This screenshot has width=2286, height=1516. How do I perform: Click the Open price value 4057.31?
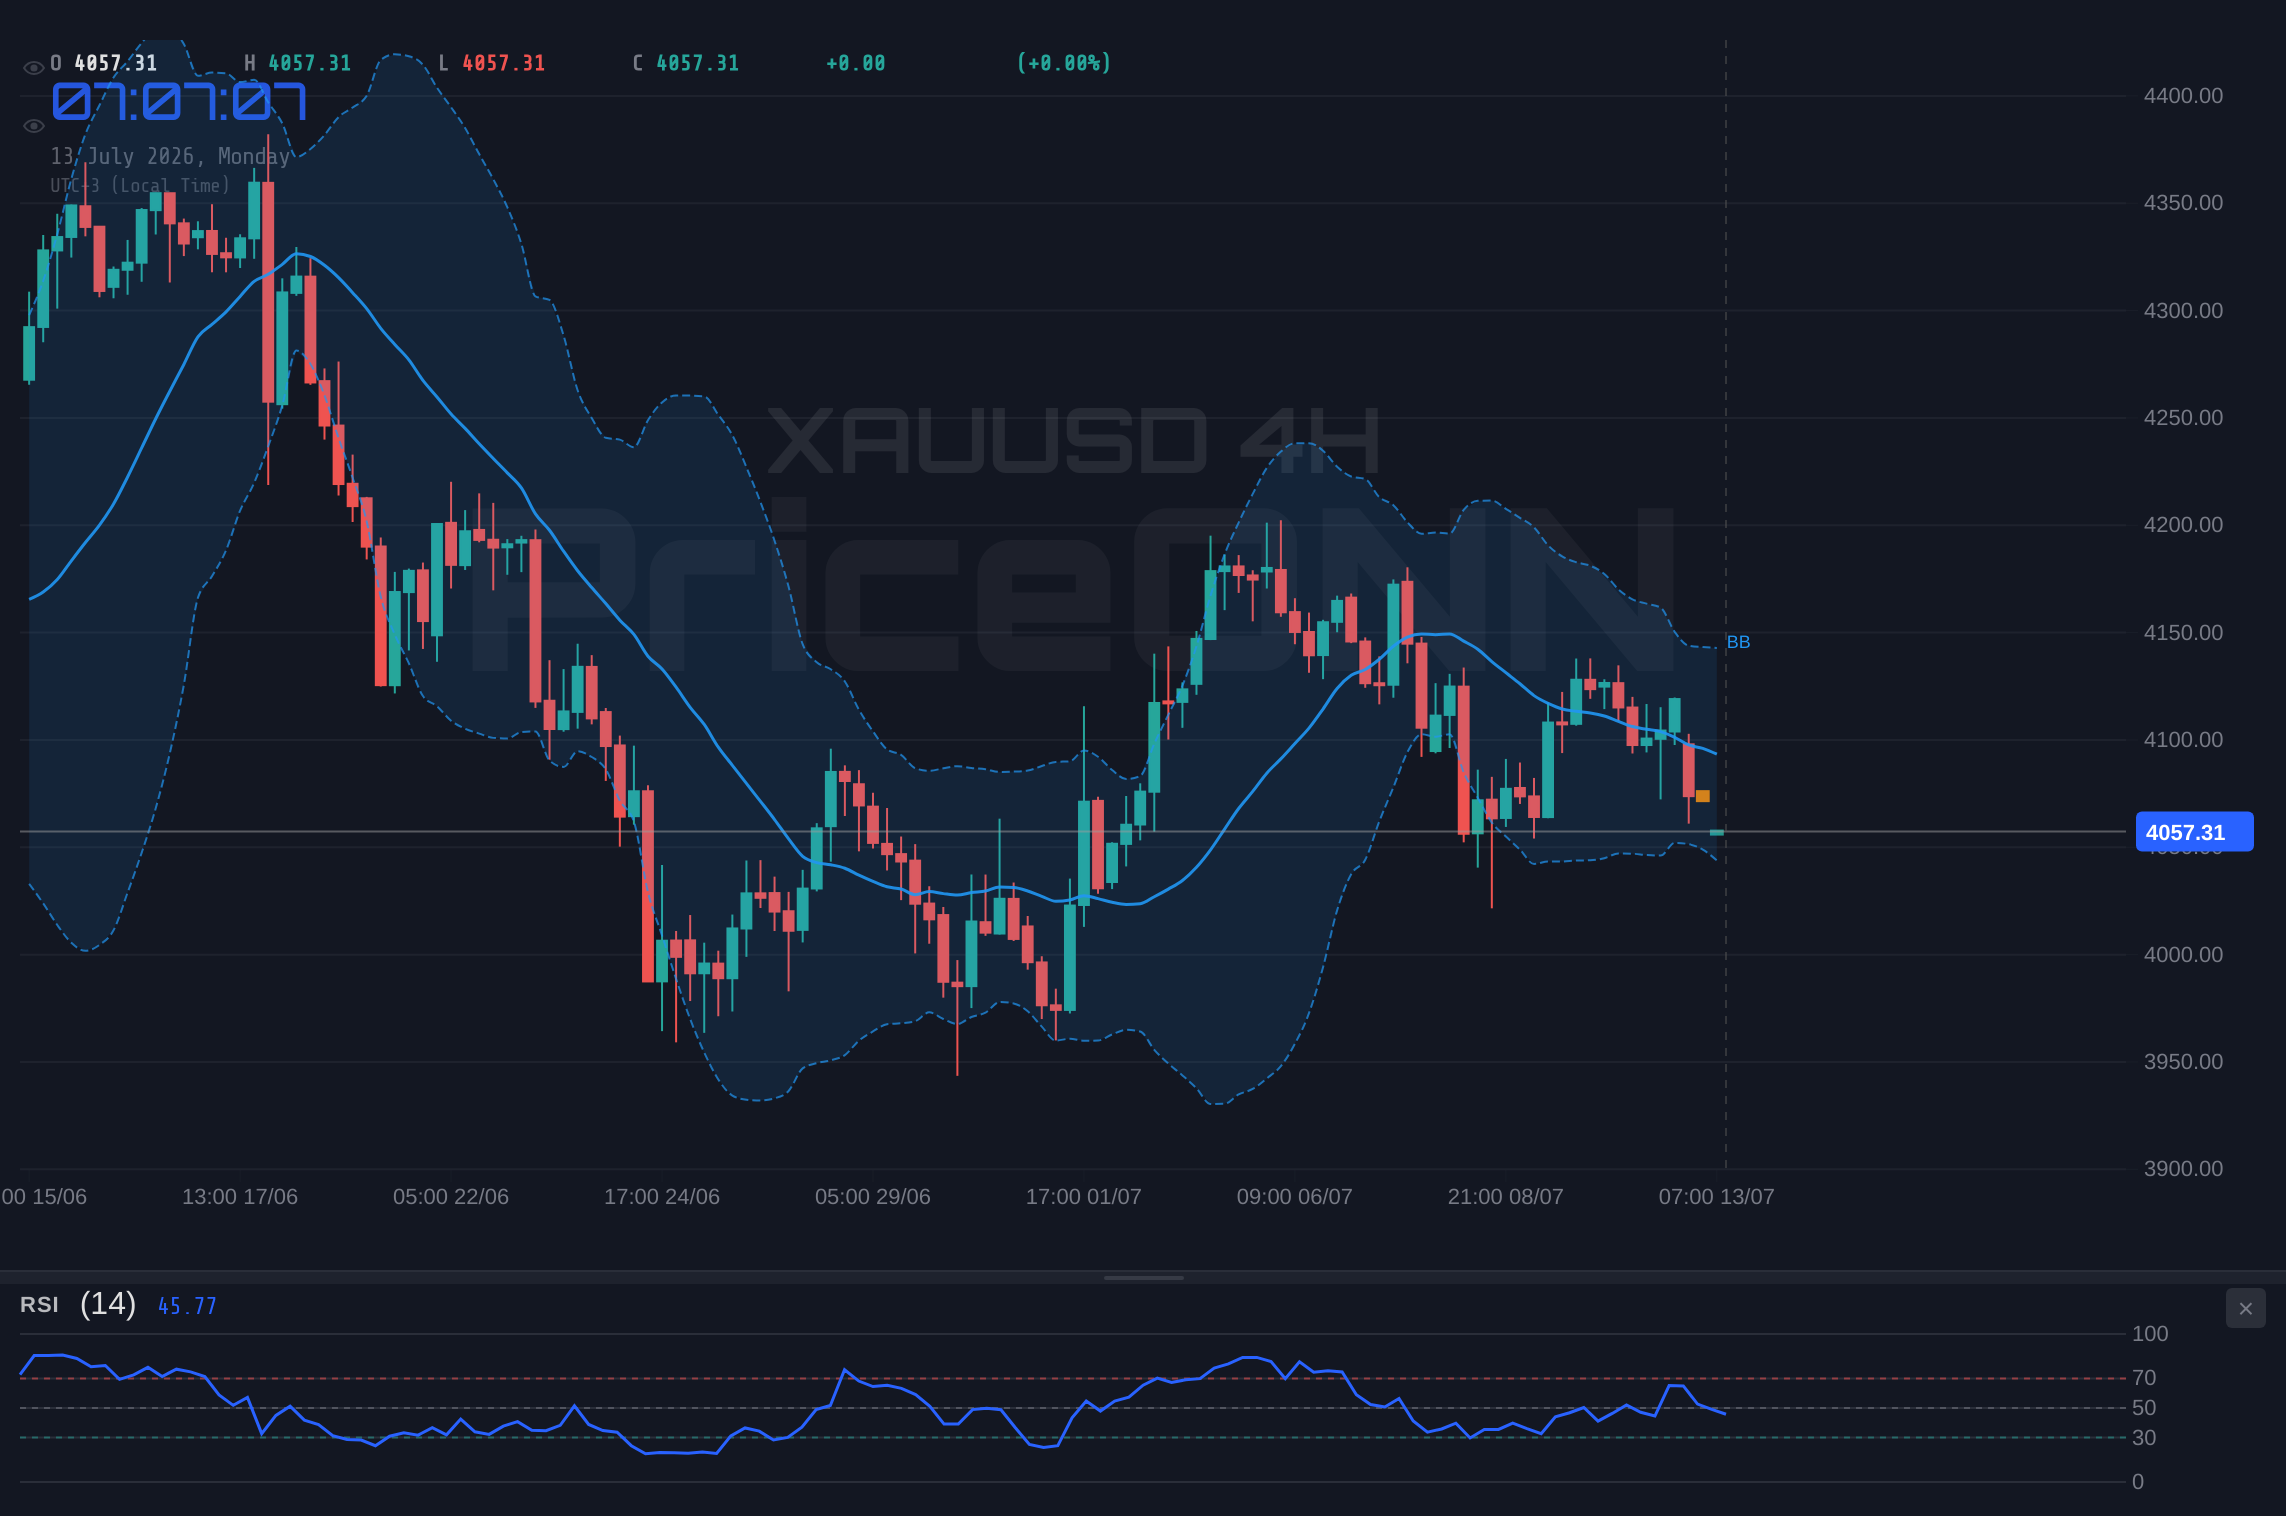[116, 63]
